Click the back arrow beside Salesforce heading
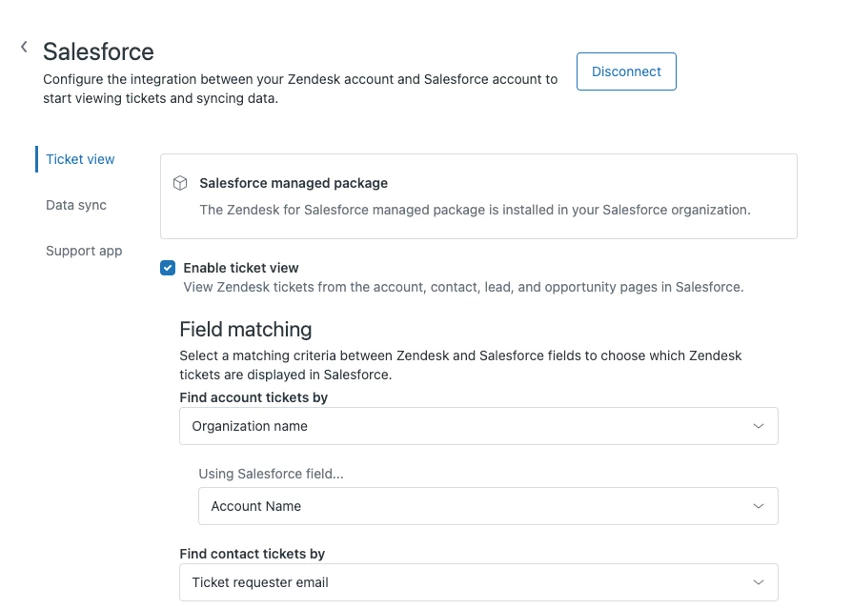This screenshot has height=610, width=852. [24, 47]
